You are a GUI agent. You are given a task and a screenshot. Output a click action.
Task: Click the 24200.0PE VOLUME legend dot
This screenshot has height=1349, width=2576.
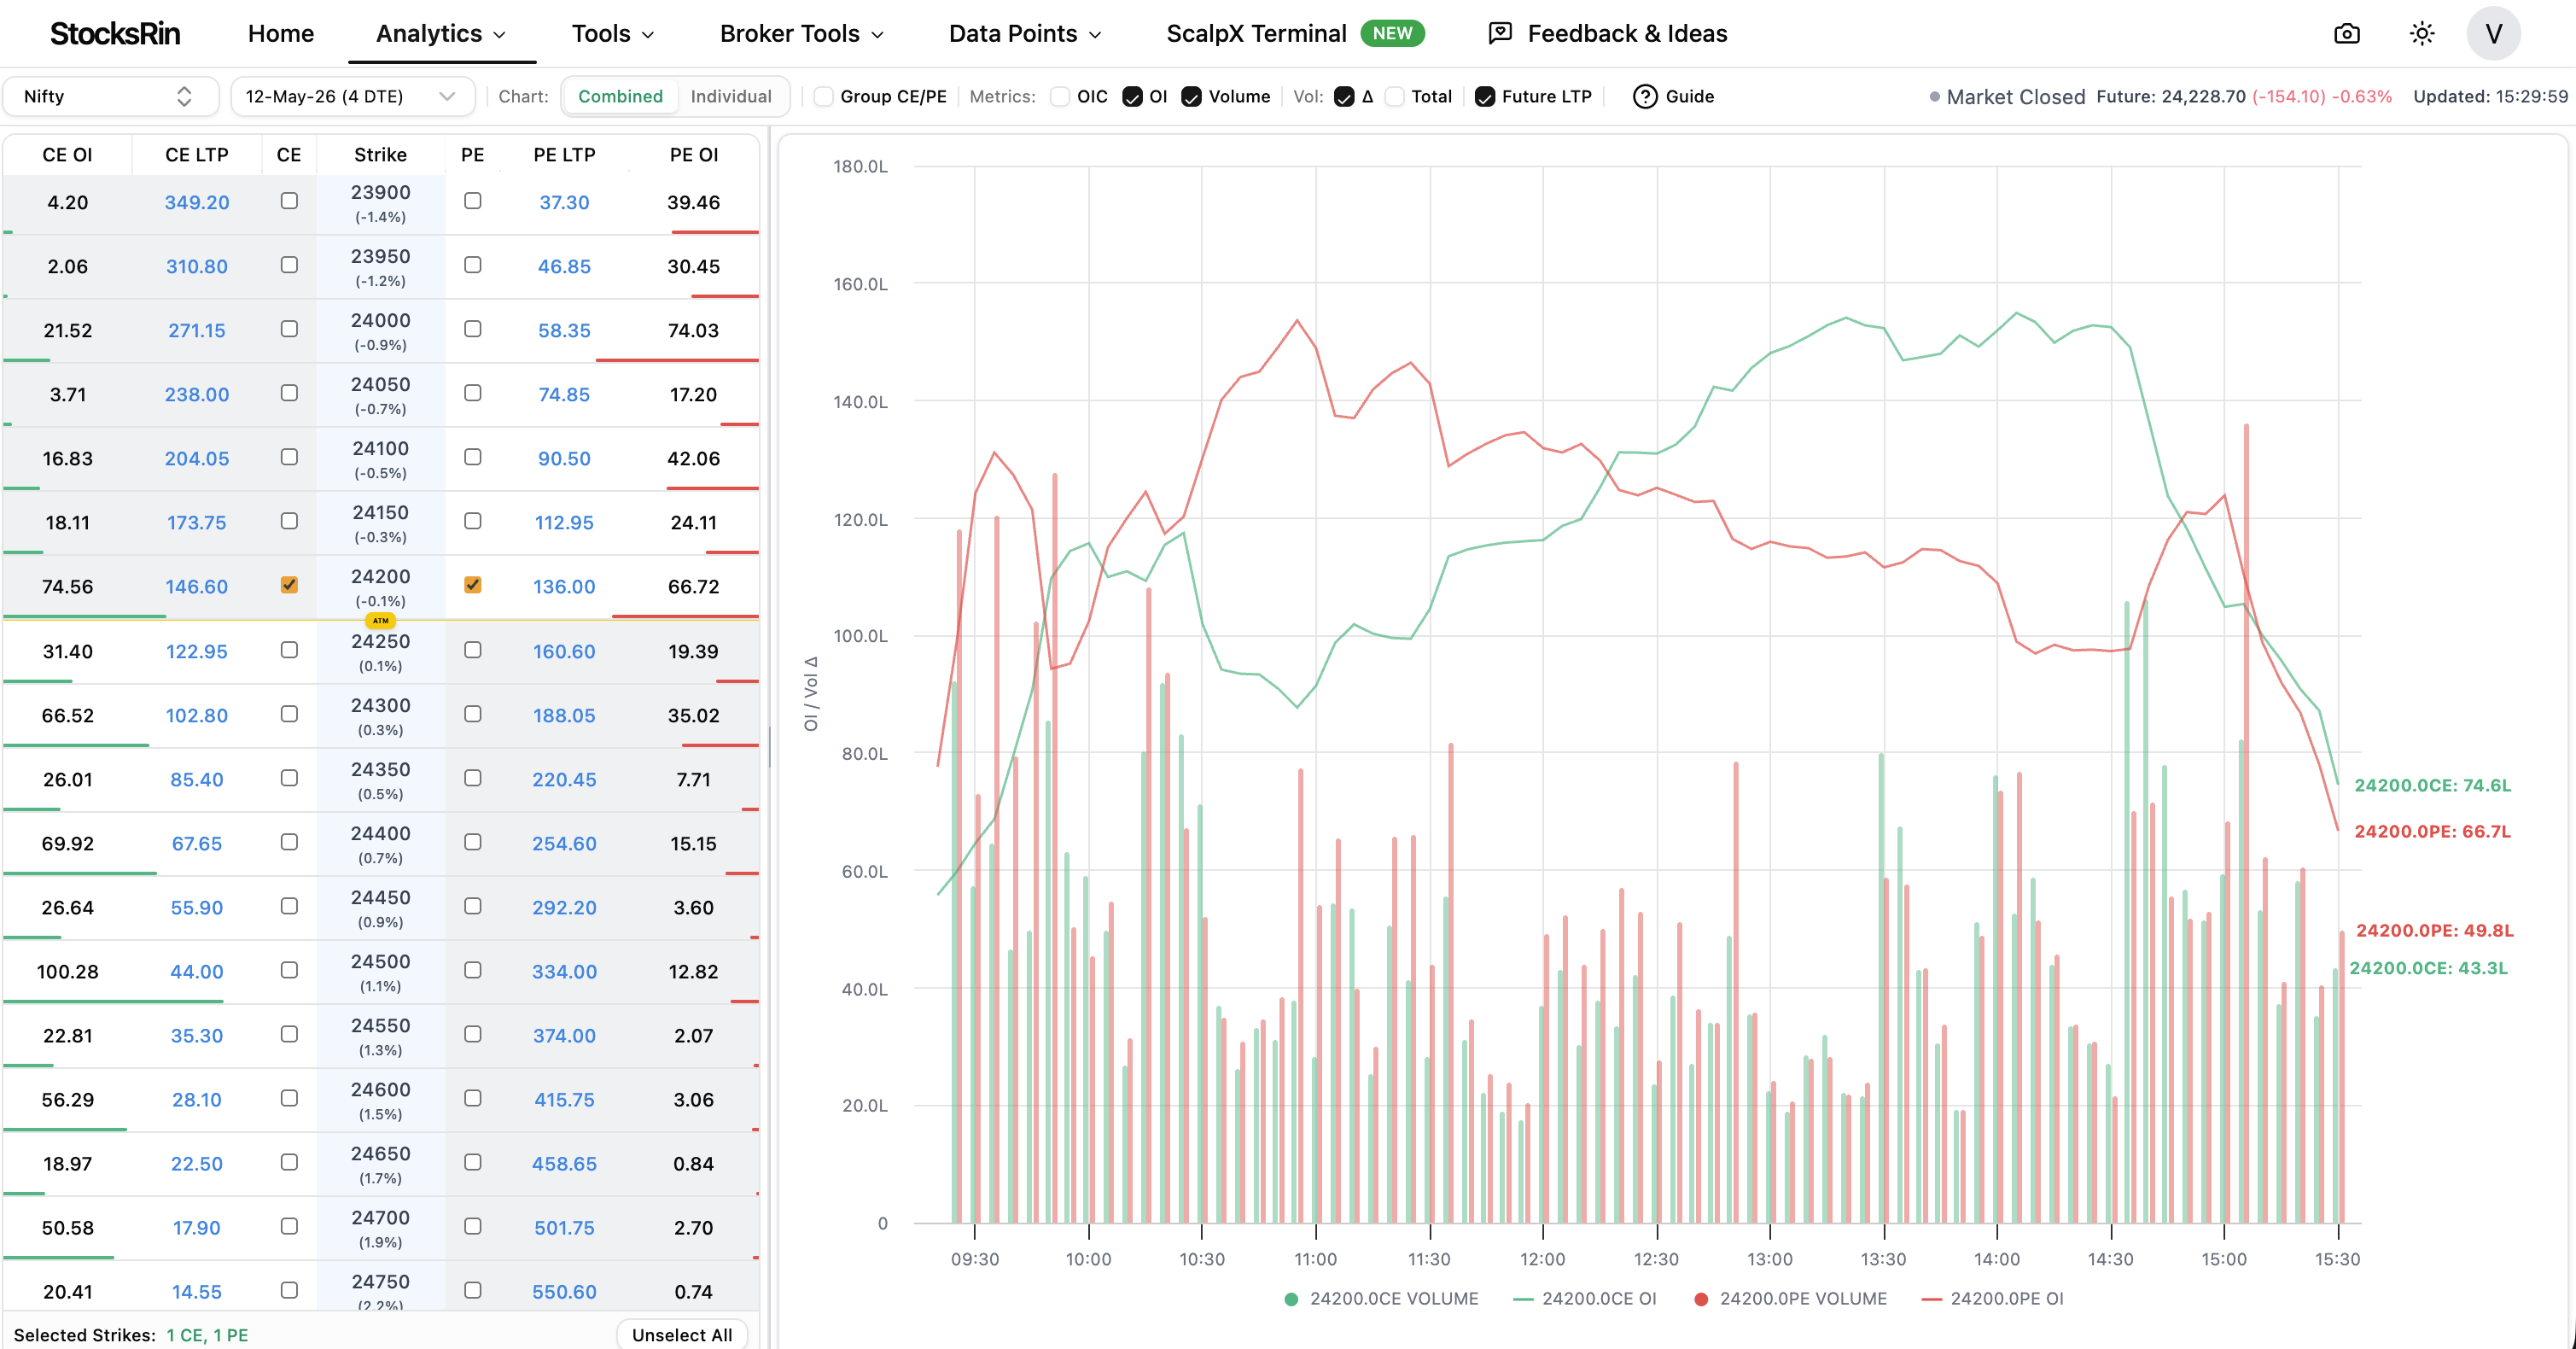[x=1701, y=1299]
